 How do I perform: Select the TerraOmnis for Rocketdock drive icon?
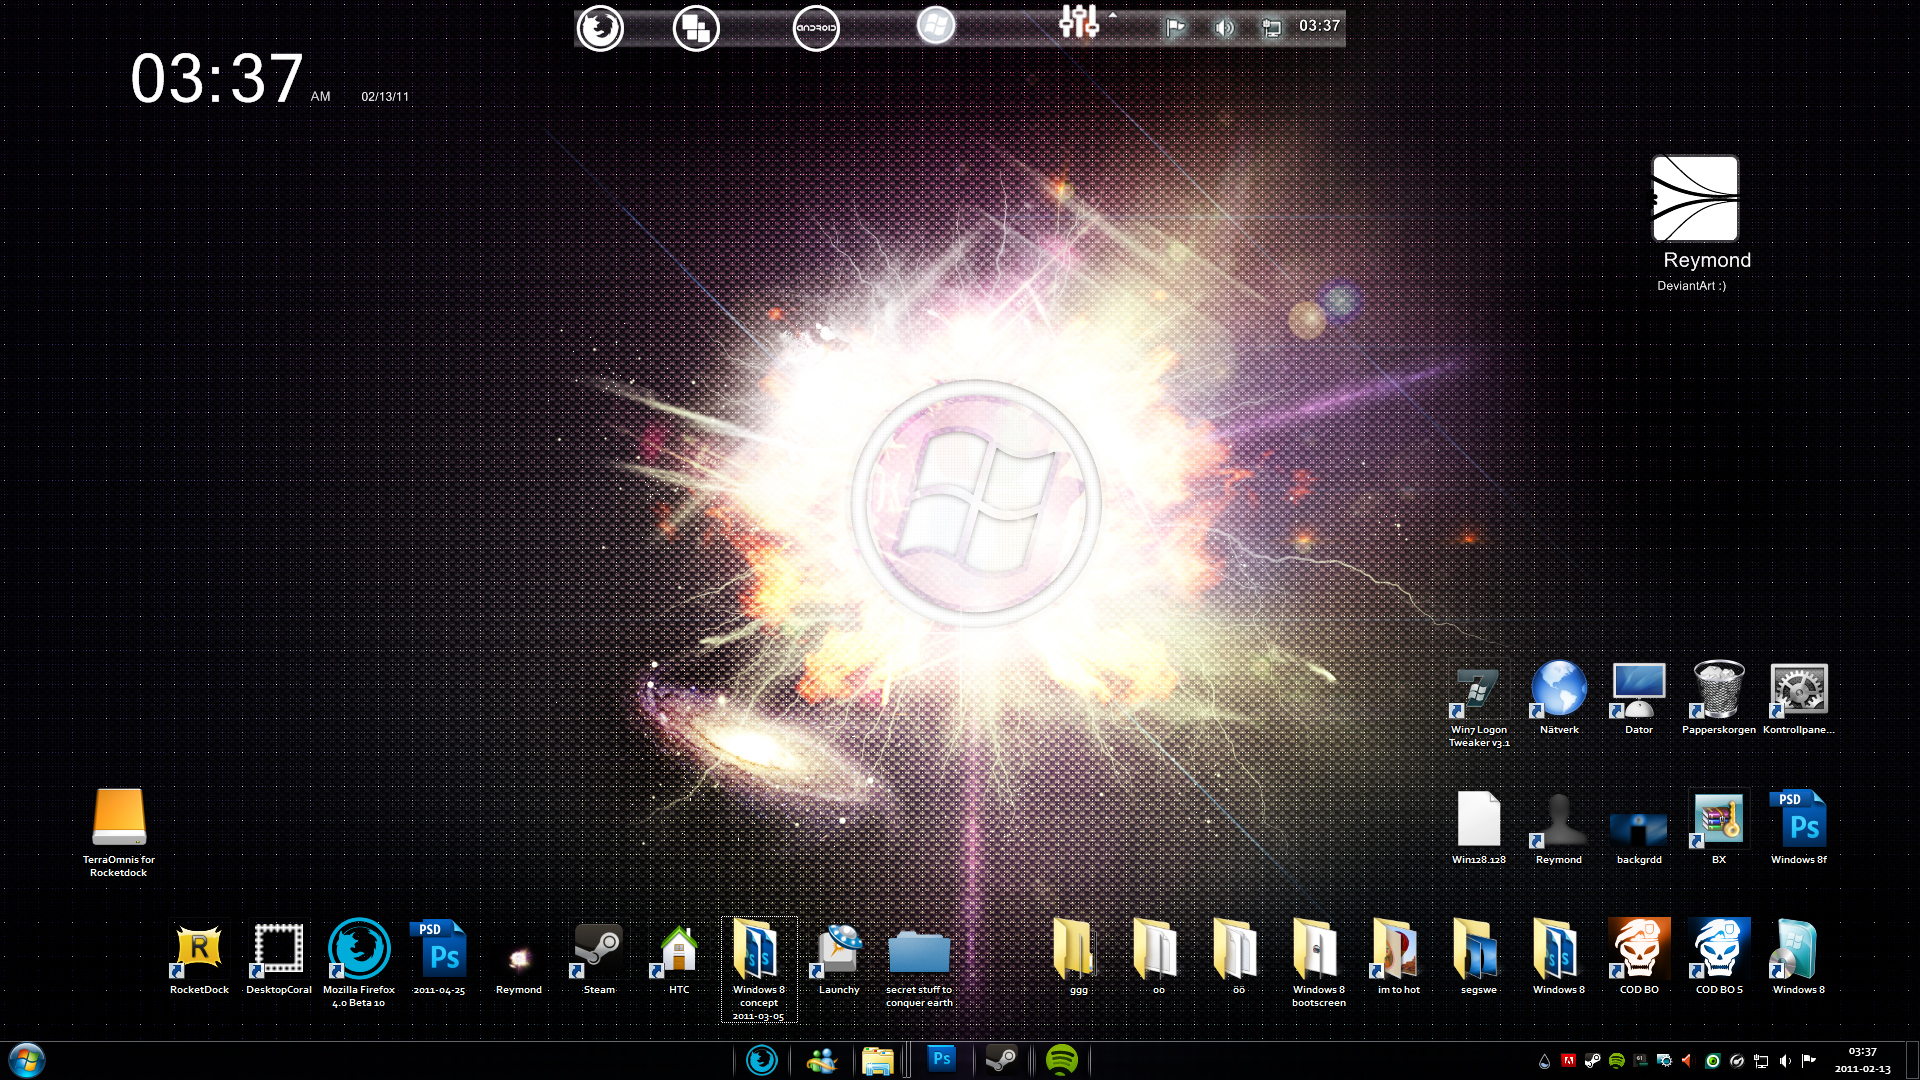(x=119, y=817)
